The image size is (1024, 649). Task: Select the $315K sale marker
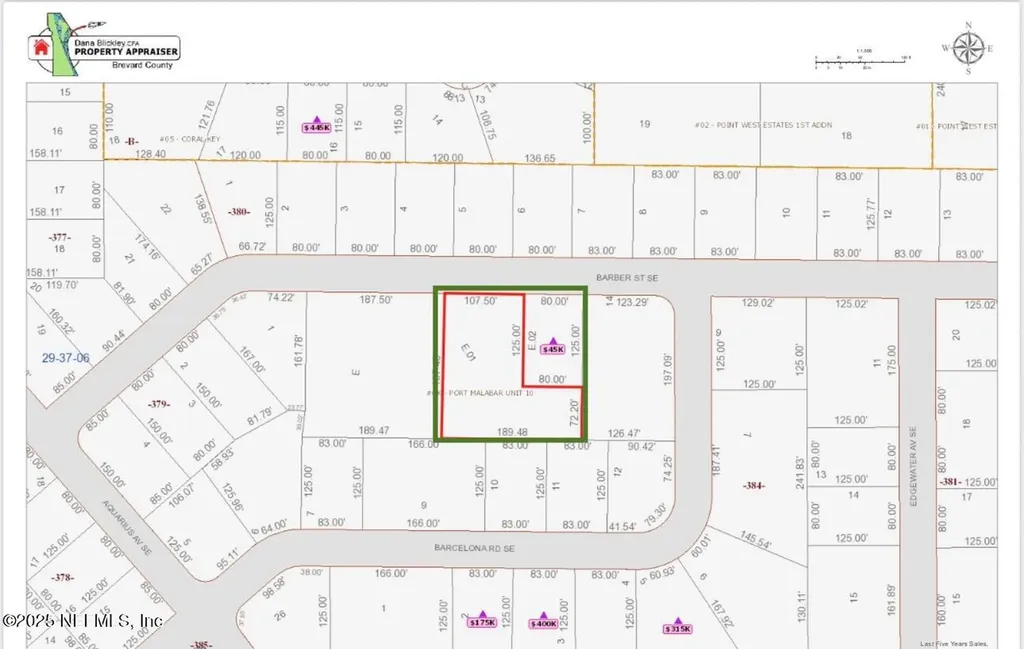677,625
